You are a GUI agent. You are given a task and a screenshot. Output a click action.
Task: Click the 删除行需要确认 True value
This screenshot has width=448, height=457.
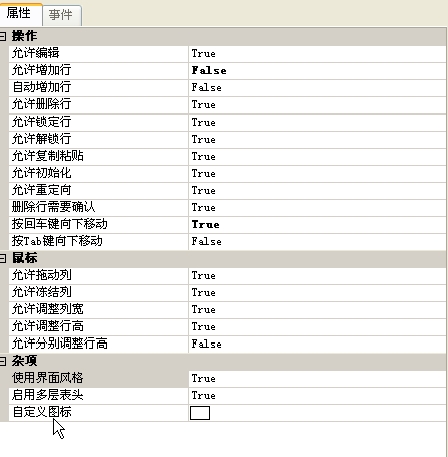(203, 207)
